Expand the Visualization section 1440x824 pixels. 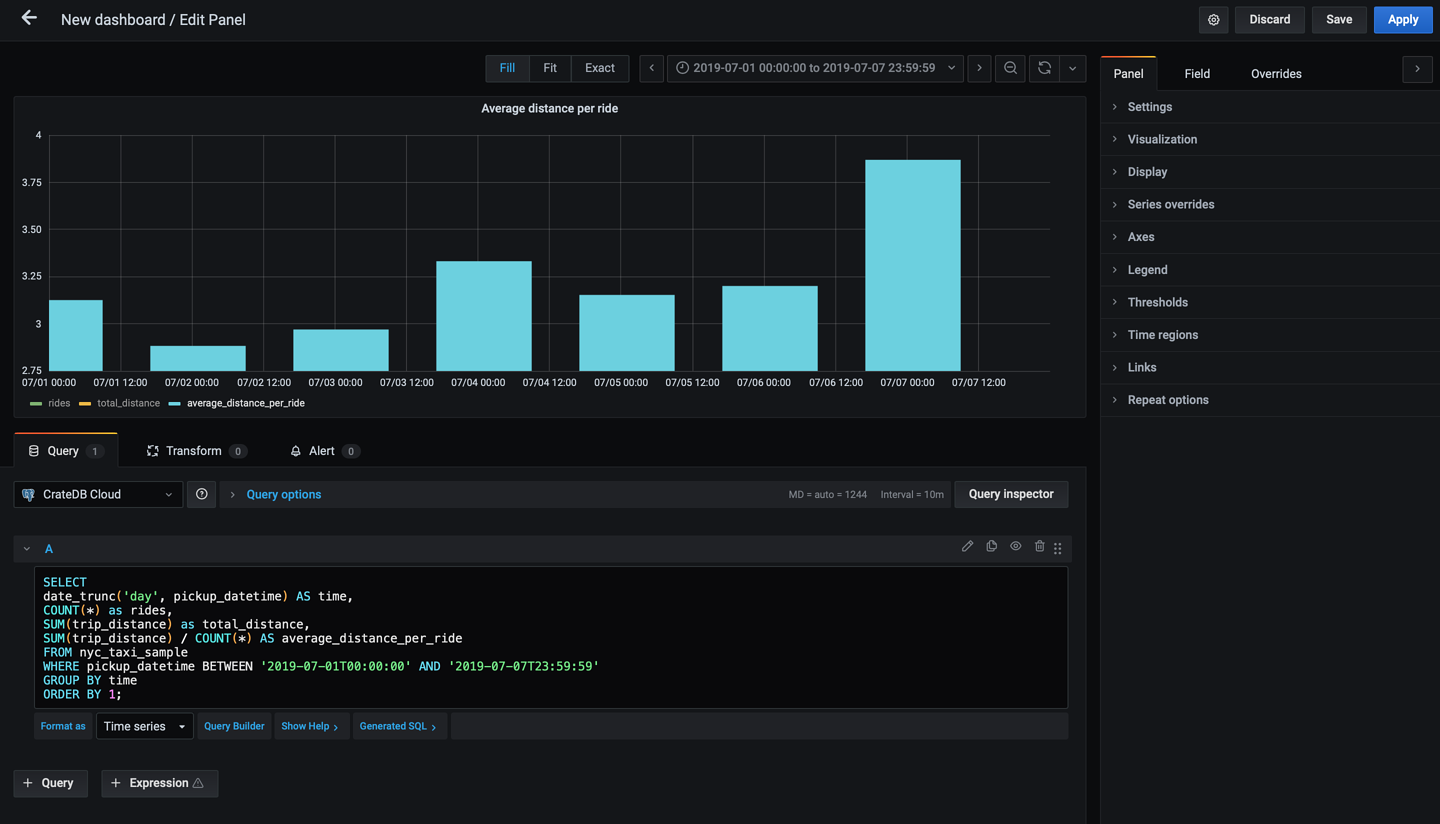(1270, 139)
